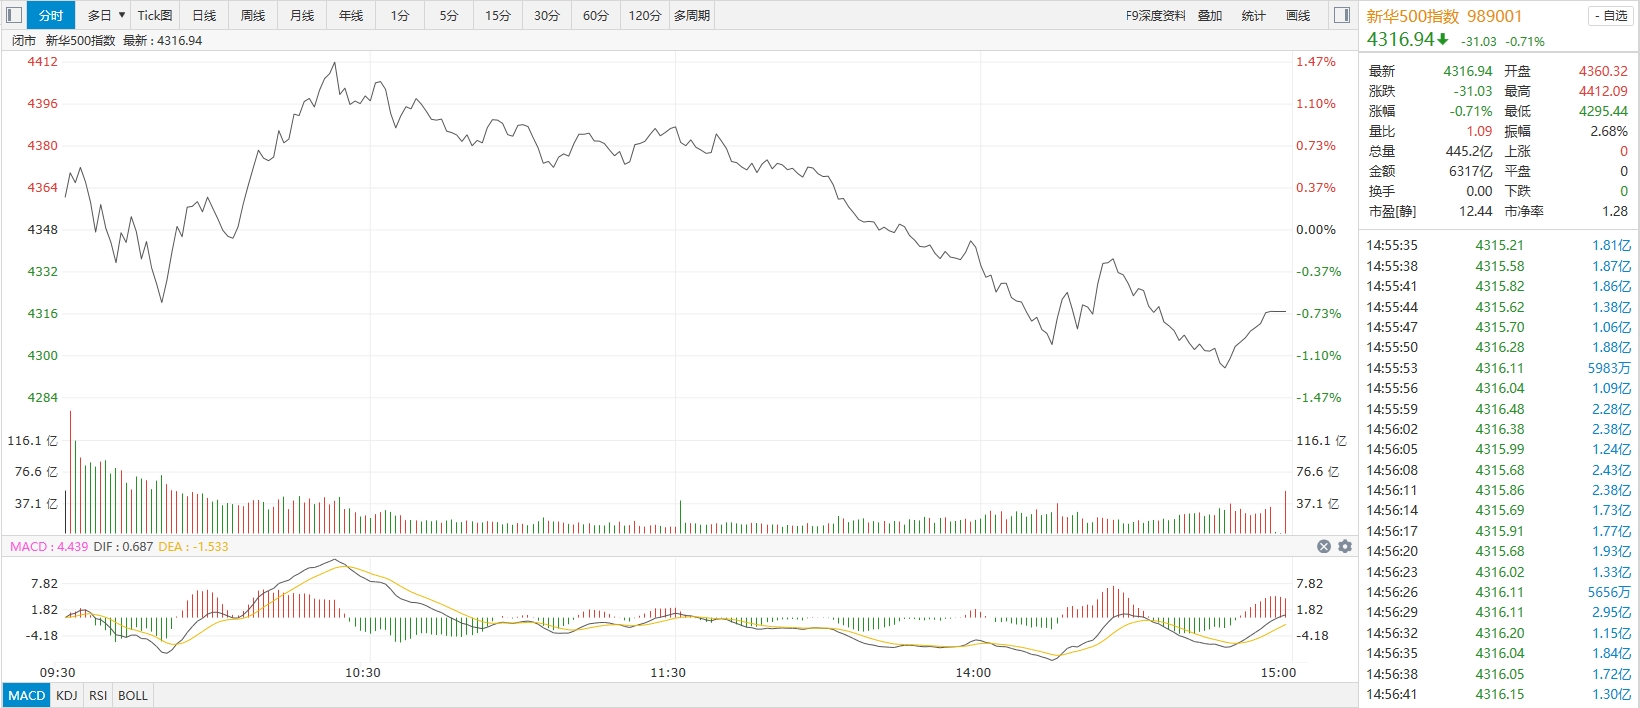The height and width of the screenshot is (708, 1640).
Task: Select the 5分 minute period
Action: click(x=449, y=15)
